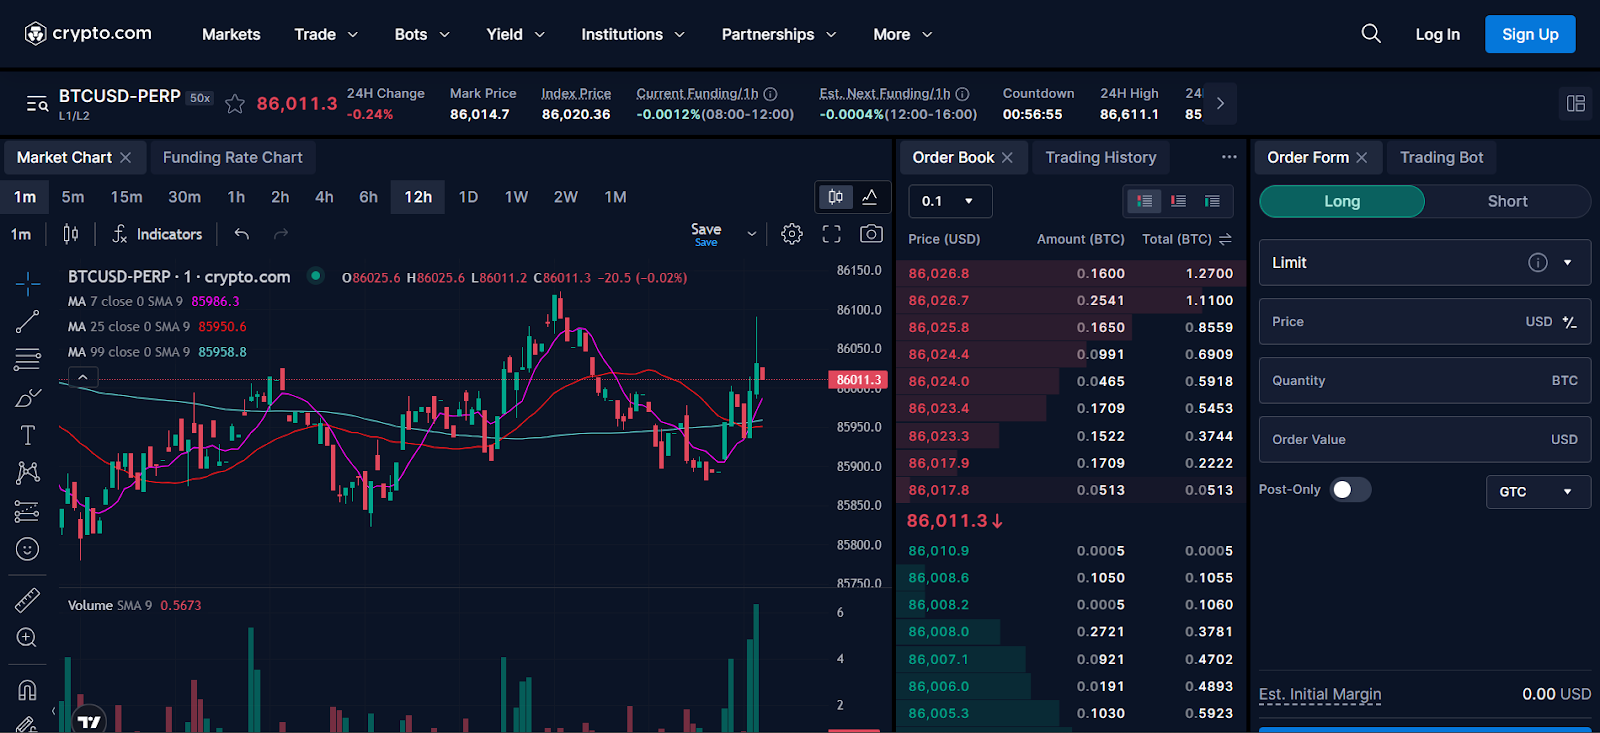Select the trend line drawing tool

[28, 322]
